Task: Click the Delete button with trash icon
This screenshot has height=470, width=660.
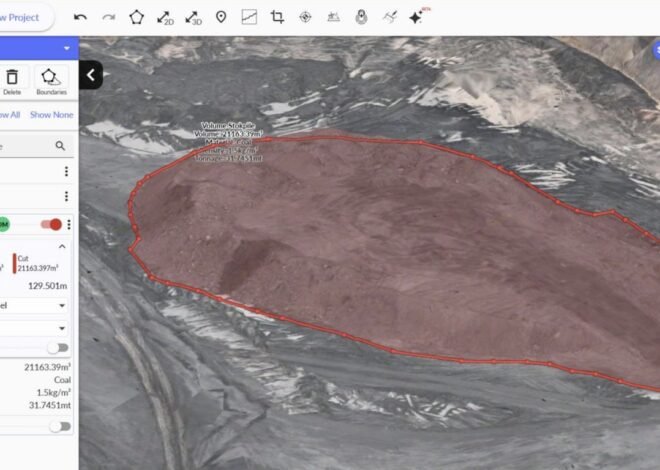Action: click(12, 82)
